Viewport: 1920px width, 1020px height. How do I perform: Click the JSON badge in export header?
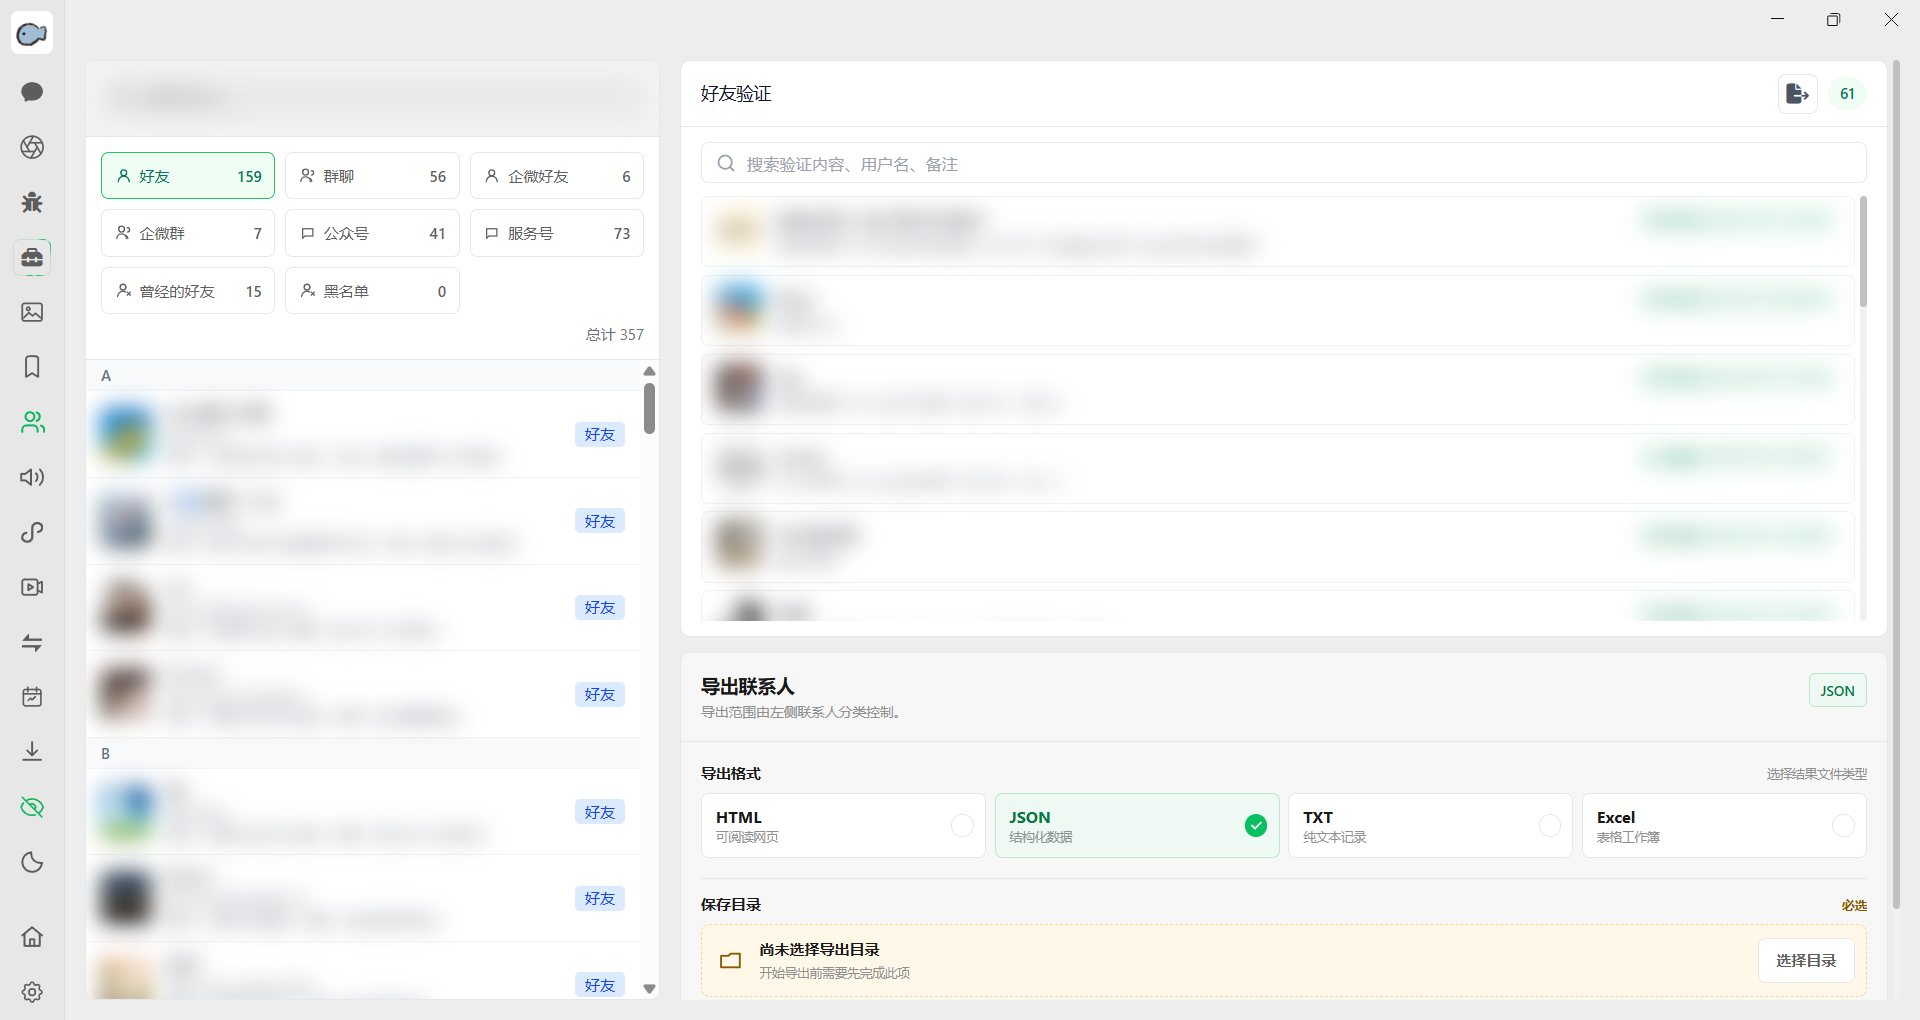1837,691
